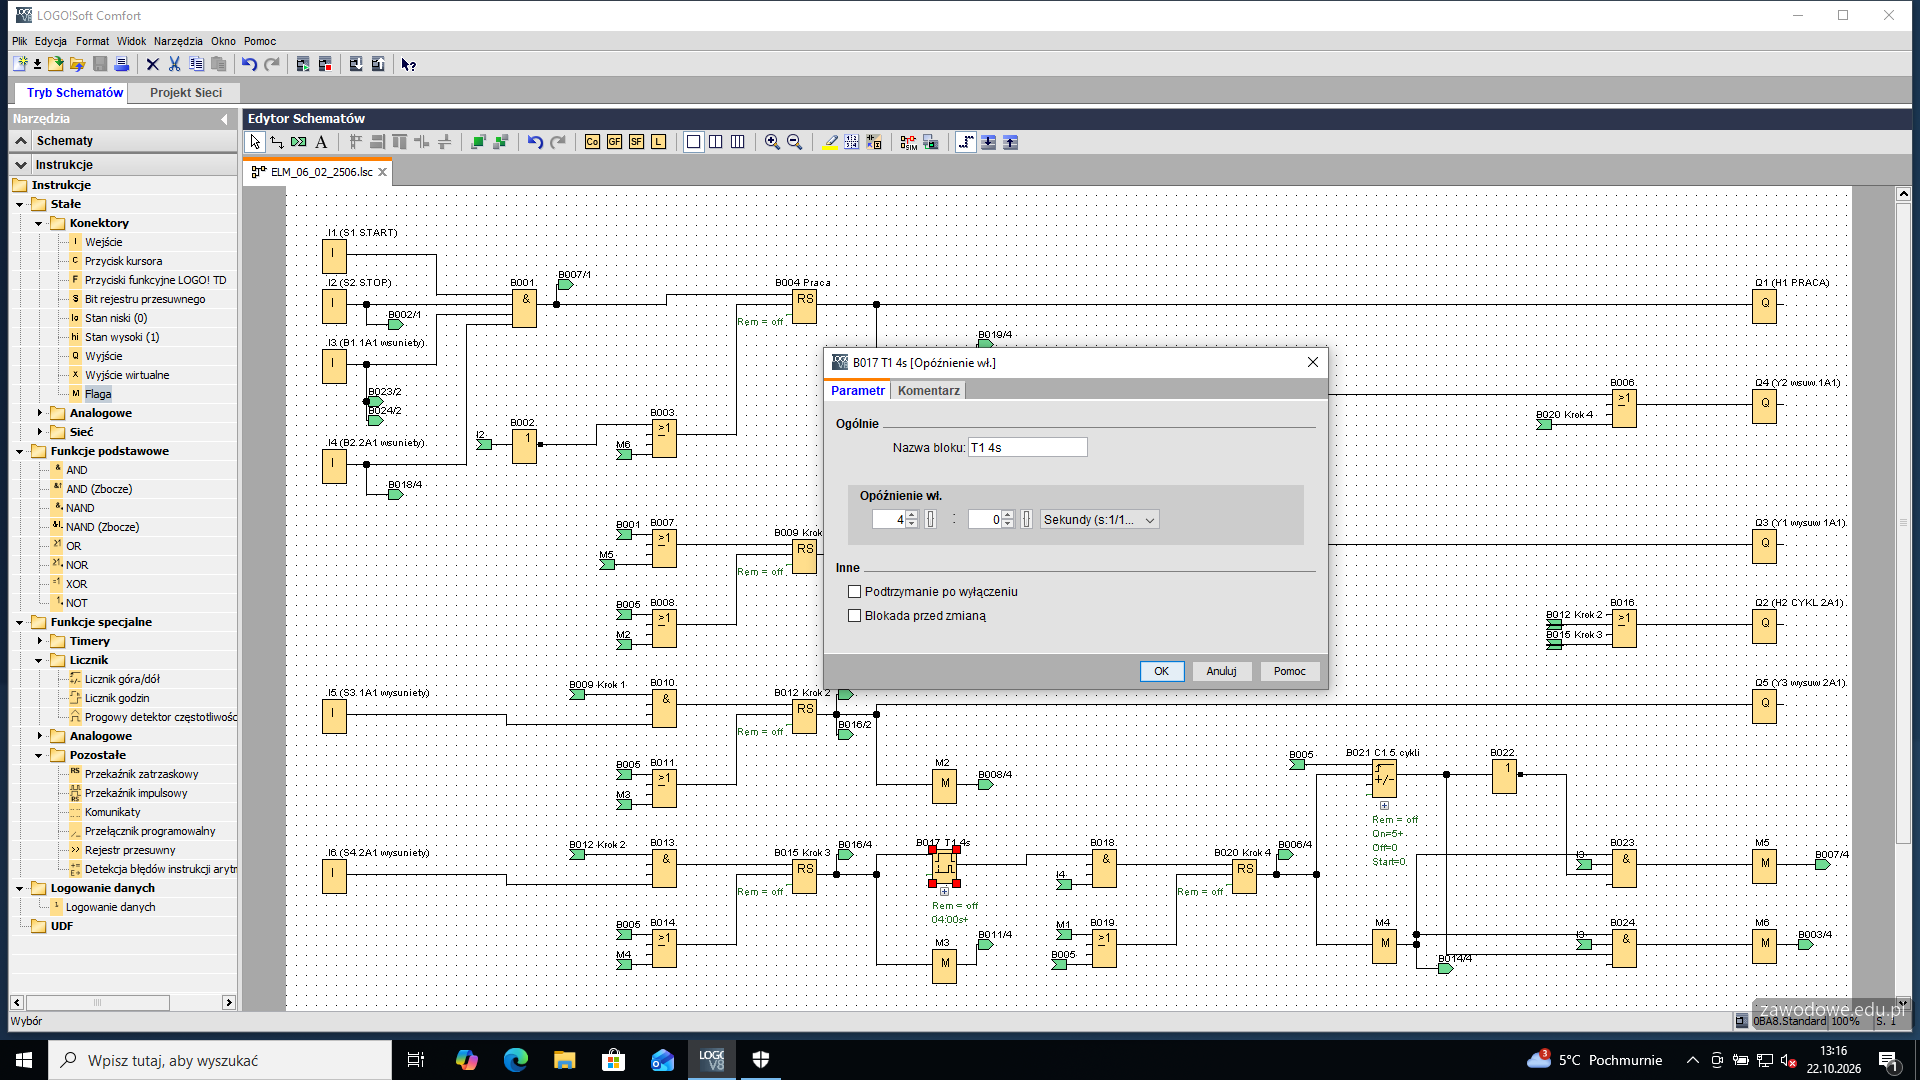Screen dimensions: 1920x1080
Task: Collapse the Funkcje podstawowe tree node
Action: pyautogui.click(x=20, y=452)
